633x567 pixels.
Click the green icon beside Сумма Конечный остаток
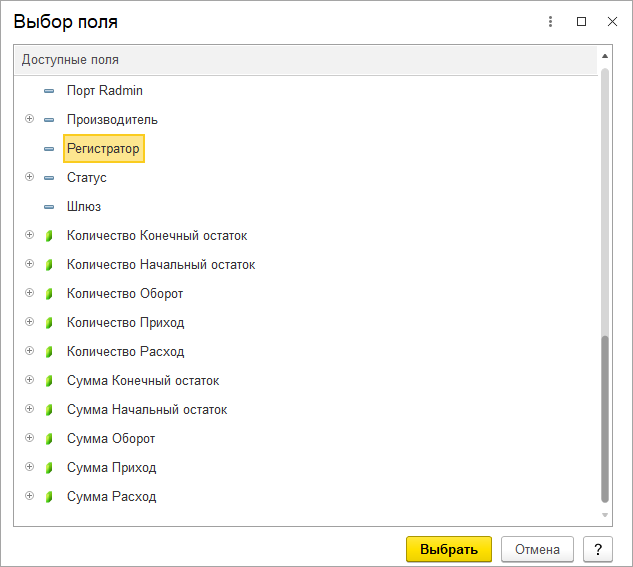click(48, 381)
